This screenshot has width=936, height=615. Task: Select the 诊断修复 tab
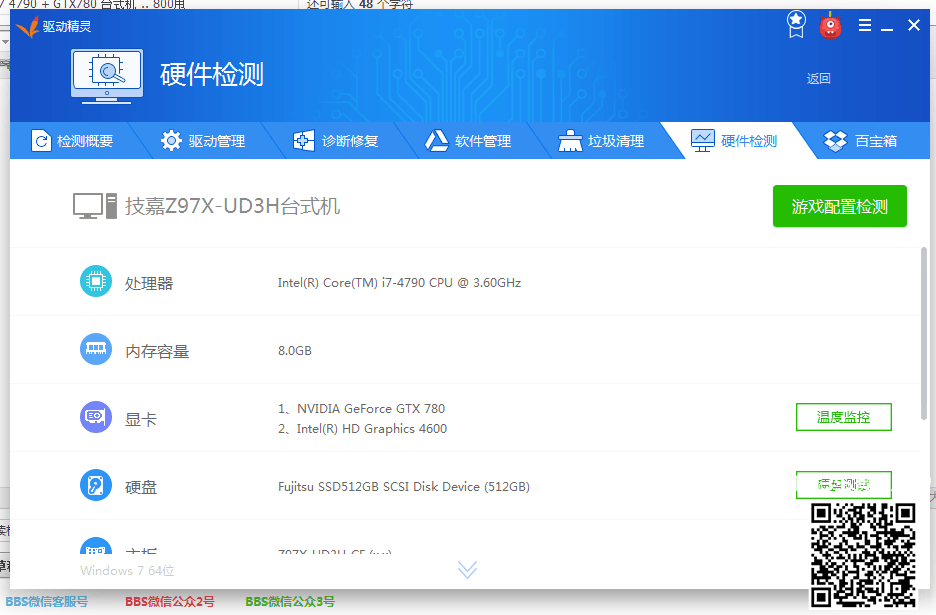336,141
